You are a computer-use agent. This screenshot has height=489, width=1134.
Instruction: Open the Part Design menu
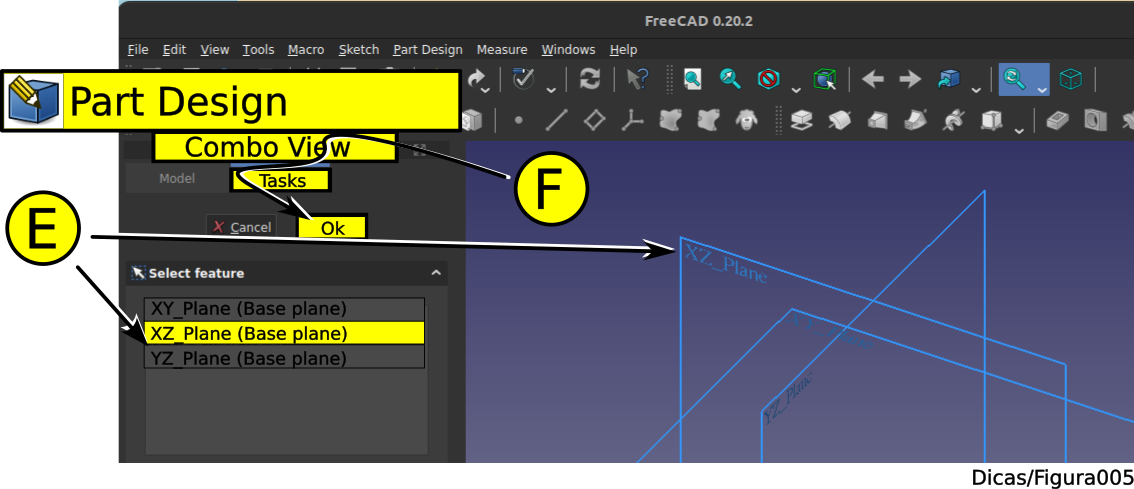click(428, 49)
